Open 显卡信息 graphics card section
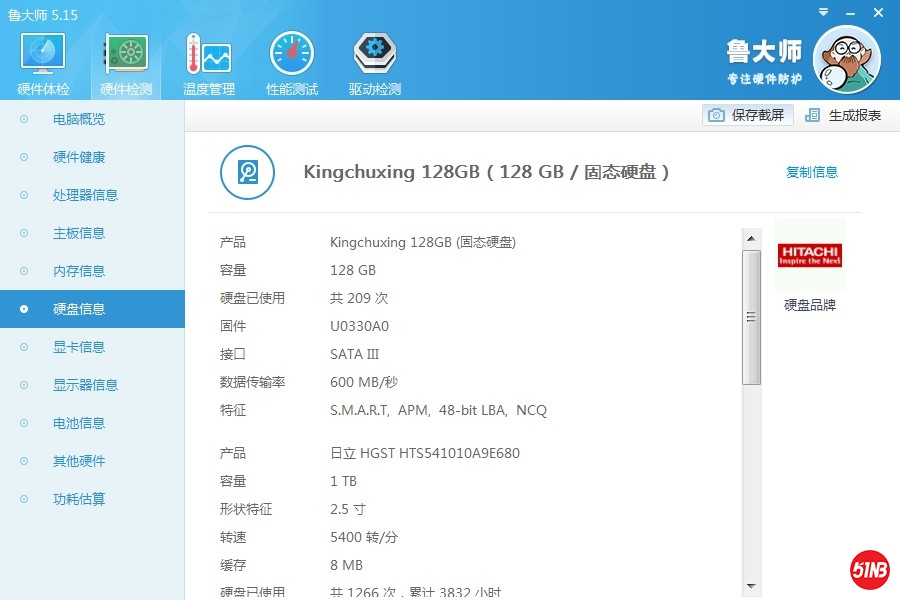 79,347
